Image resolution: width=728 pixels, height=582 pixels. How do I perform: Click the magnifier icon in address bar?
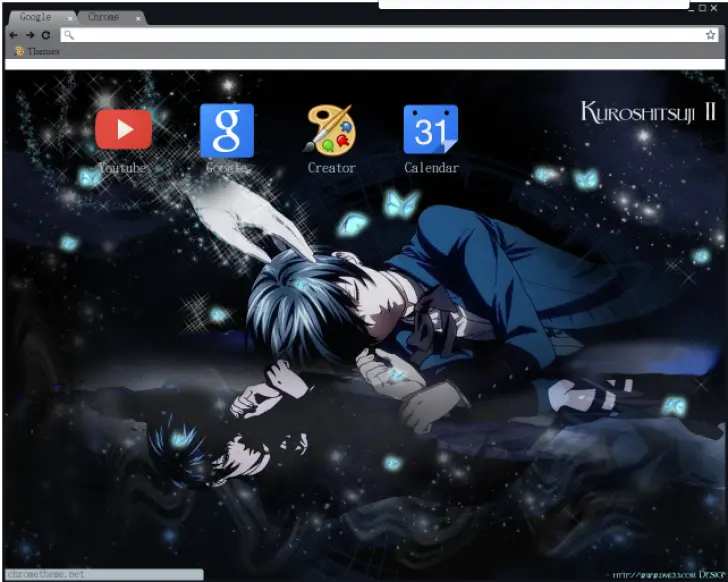click(68, 35)
